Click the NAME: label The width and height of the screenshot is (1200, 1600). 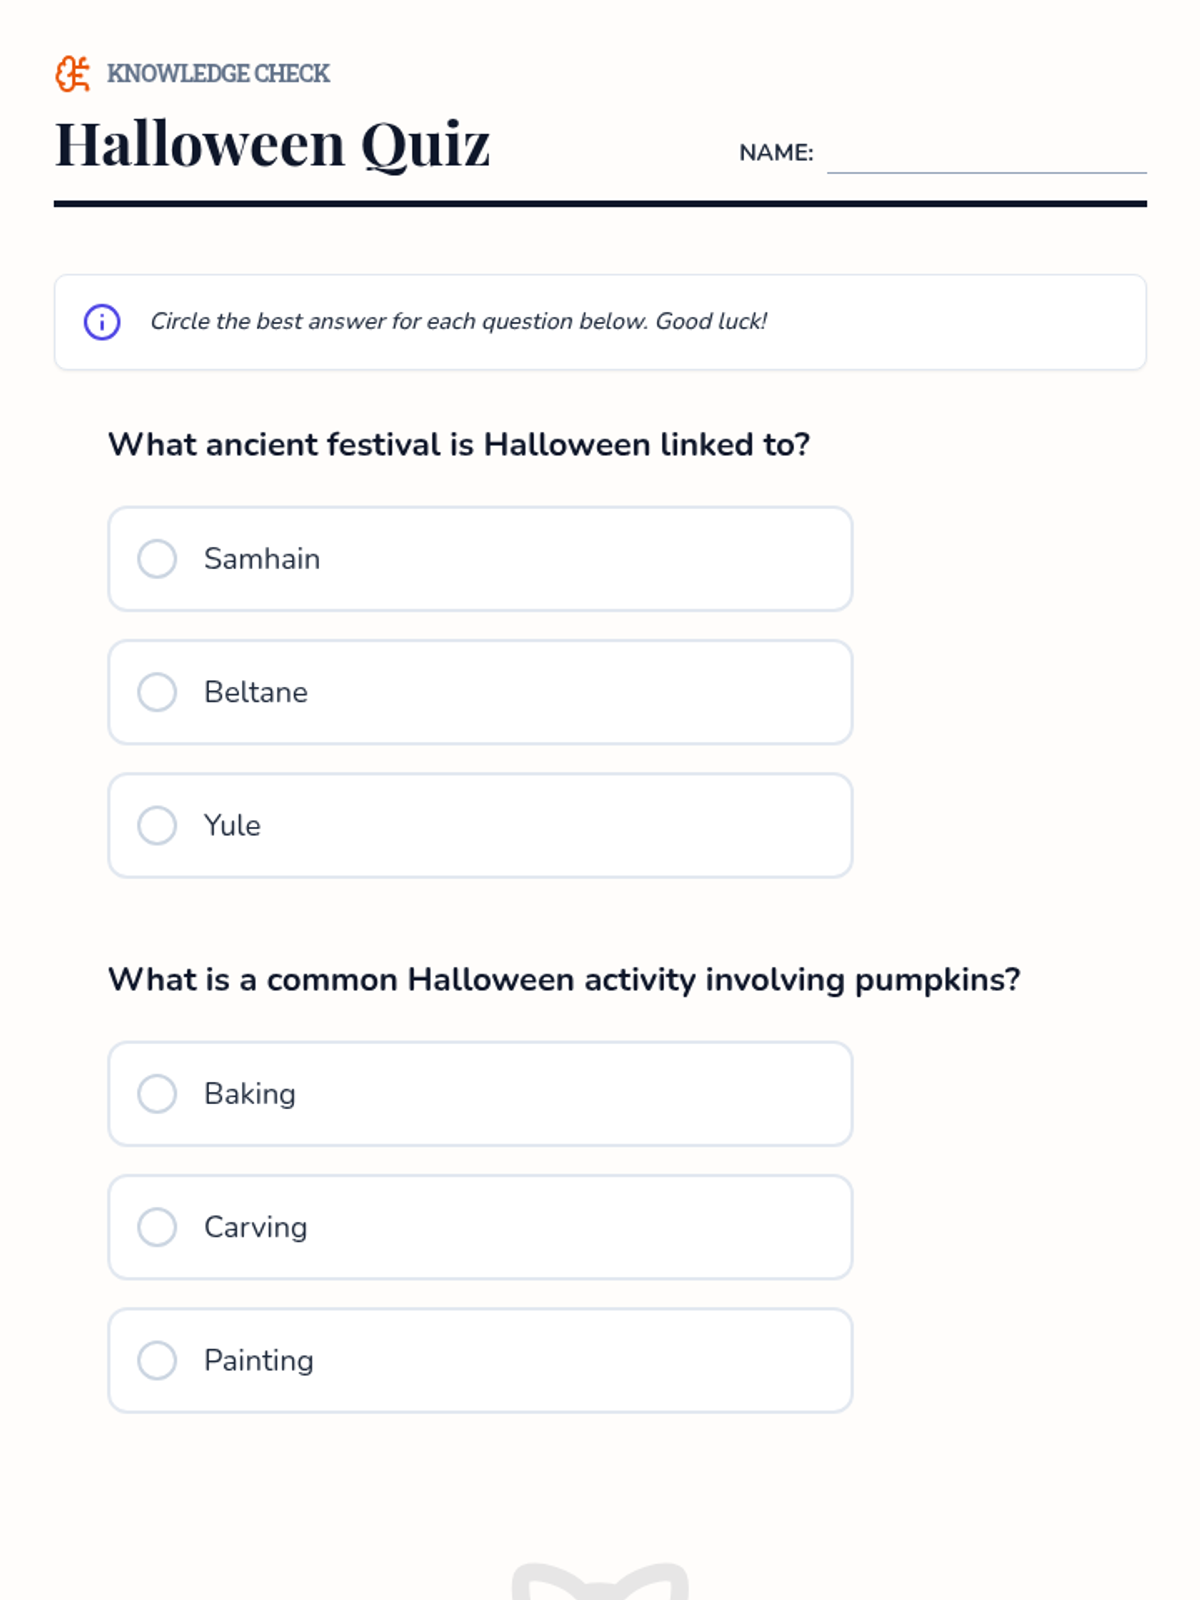[776, 153]
